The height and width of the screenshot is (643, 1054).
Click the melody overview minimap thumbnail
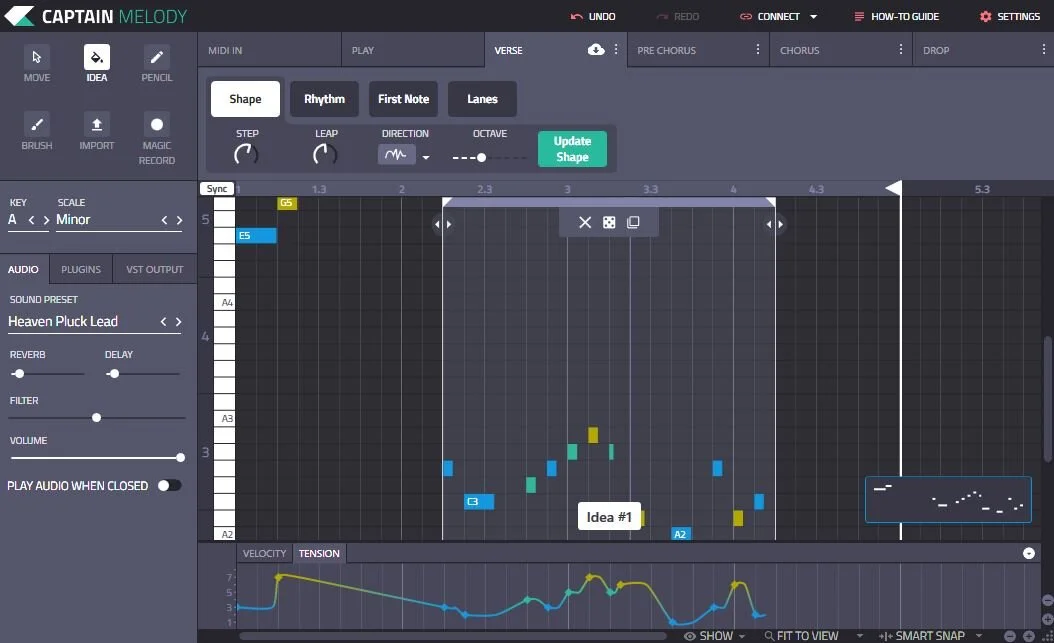click(948, 499)
